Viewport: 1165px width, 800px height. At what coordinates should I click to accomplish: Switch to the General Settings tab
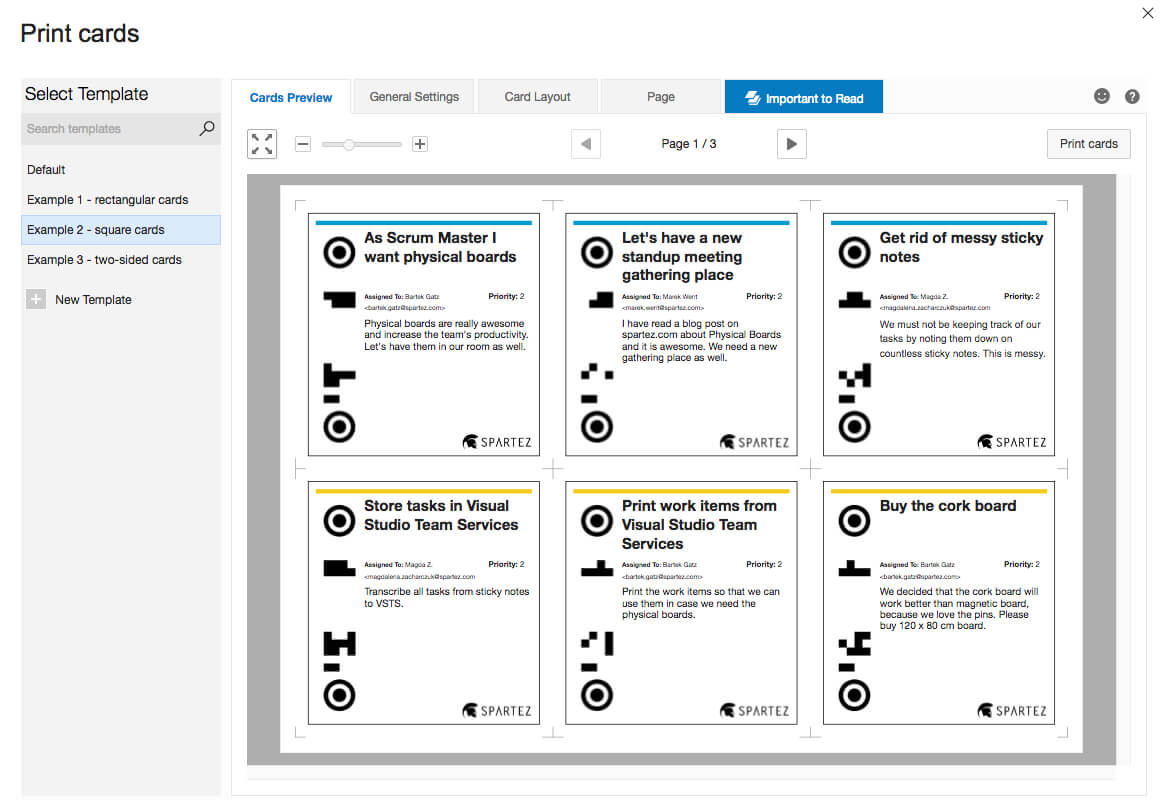pos(414,97)
